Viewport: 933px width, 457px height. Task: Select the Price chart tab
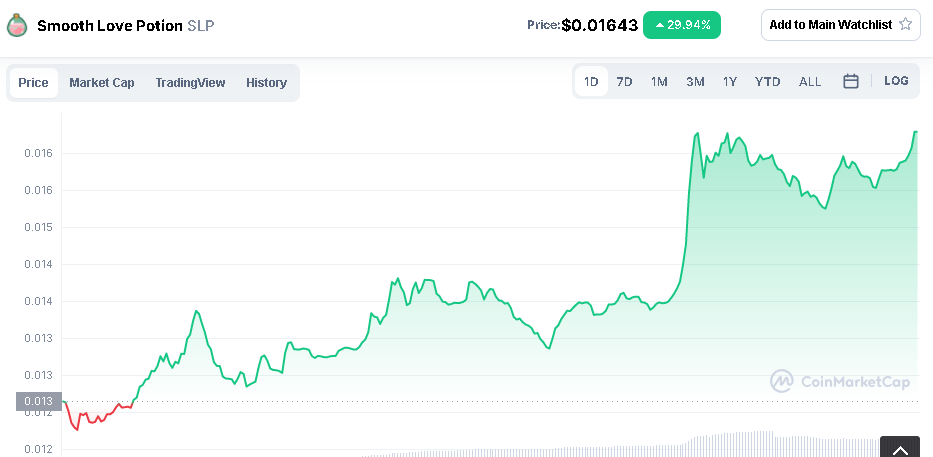coord(33,83)
